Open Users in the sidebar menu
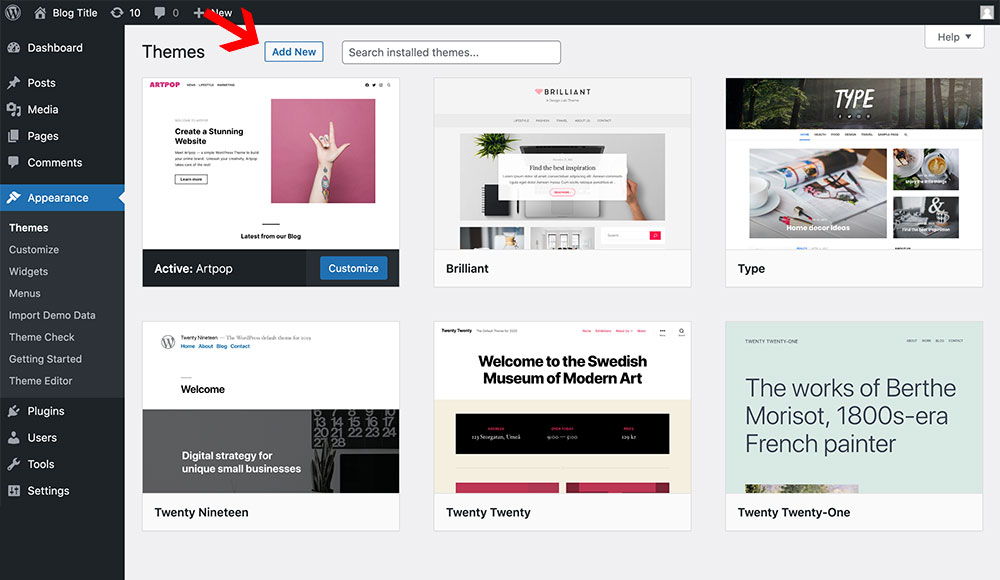The image size is (1000, 580). [x=42, y=438]
